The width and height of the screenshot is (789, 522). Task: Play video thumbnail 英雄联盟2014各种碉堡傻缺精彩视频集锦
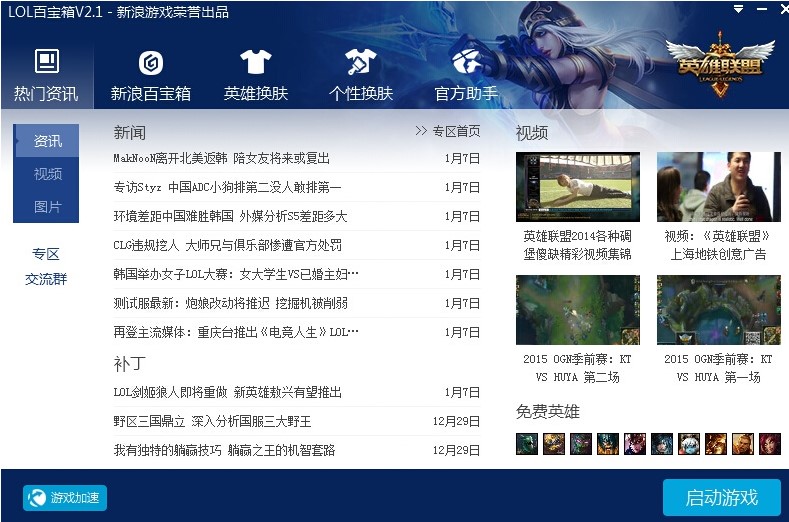tap(578, 187)
